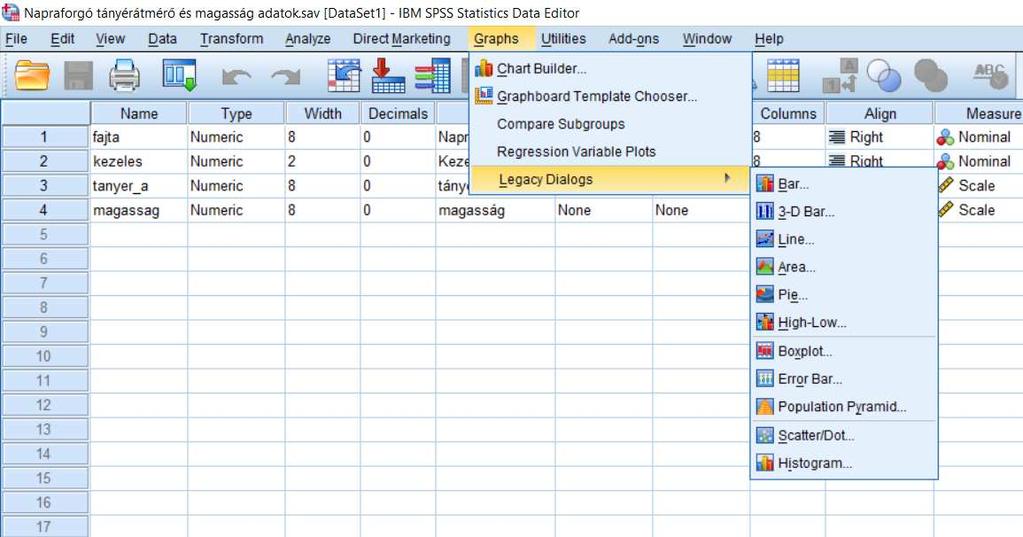Click the variable name cell magassag
The image size is (1023, 537).
[x=139, y=210]
